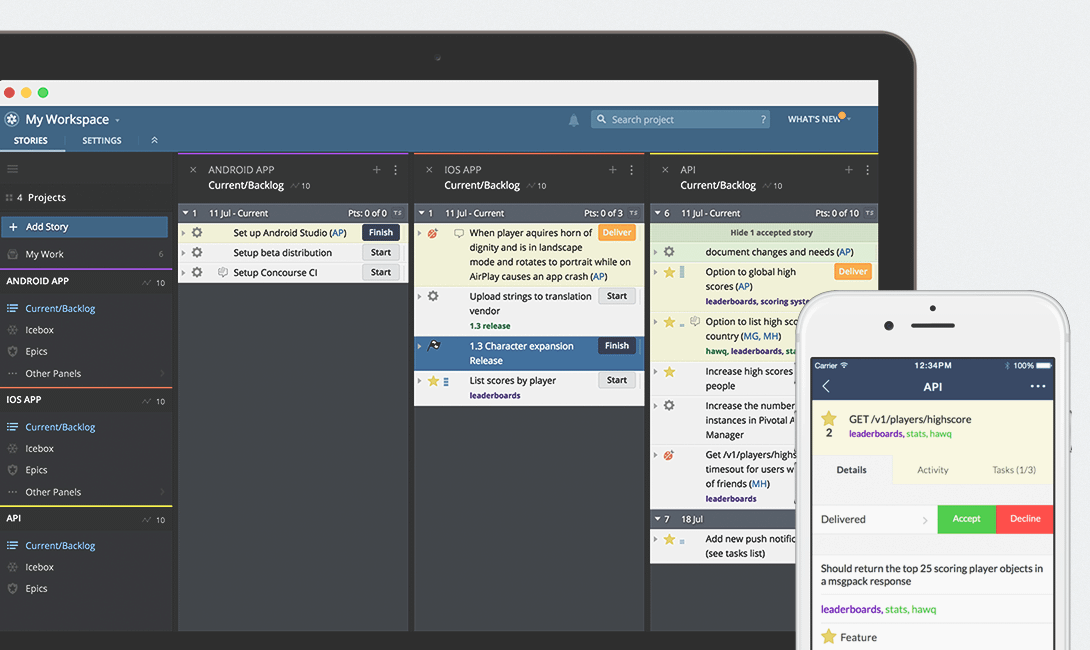Click bug icon on AirPlay crash story

433,234
